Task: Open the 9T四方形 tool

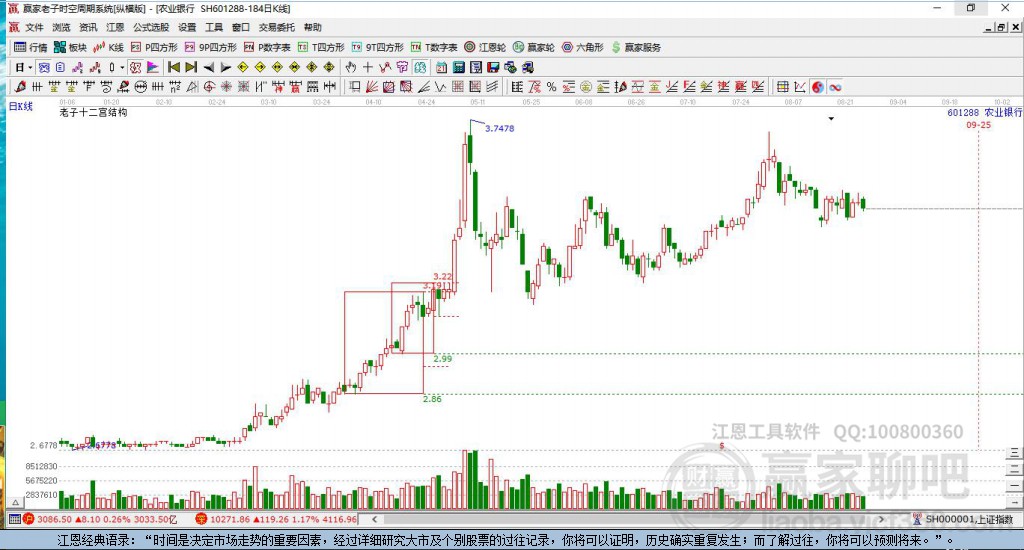Action: tap(377, 47)
